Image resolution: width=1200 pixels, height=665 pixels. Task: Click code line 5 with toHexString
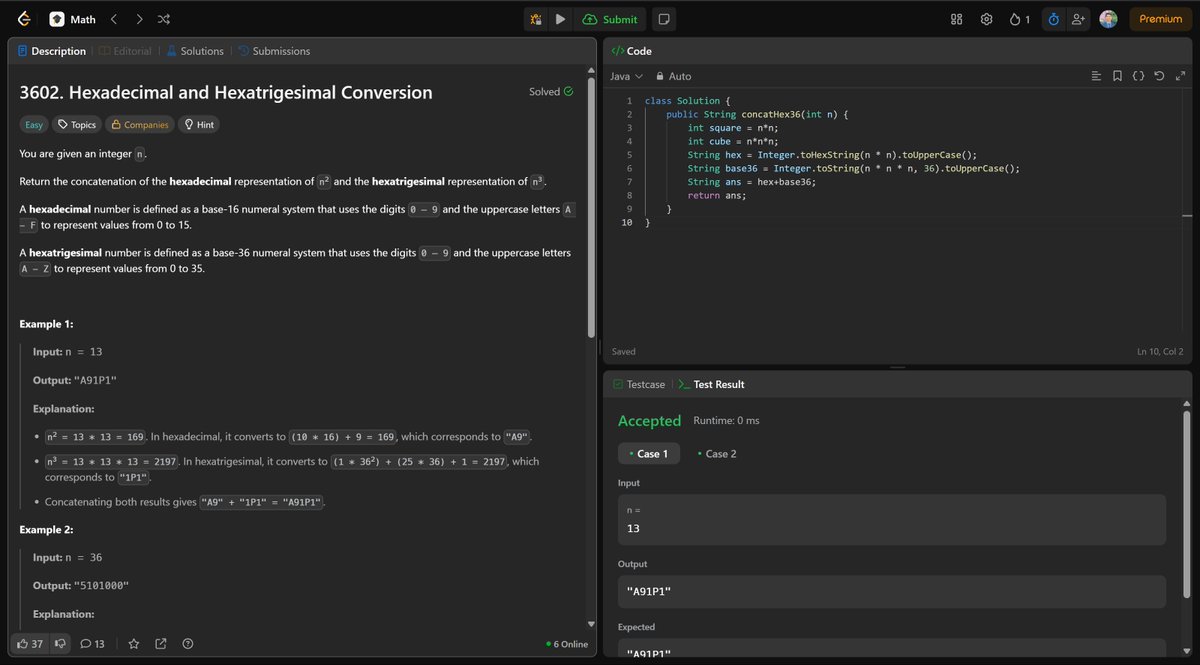[832, 155]
